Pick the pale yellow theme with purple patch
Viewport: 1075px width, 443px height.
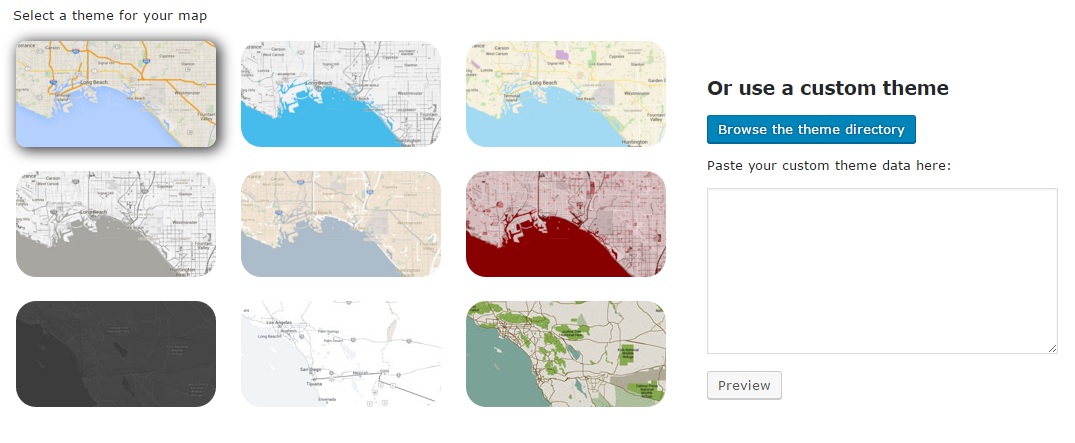(566, 94)
